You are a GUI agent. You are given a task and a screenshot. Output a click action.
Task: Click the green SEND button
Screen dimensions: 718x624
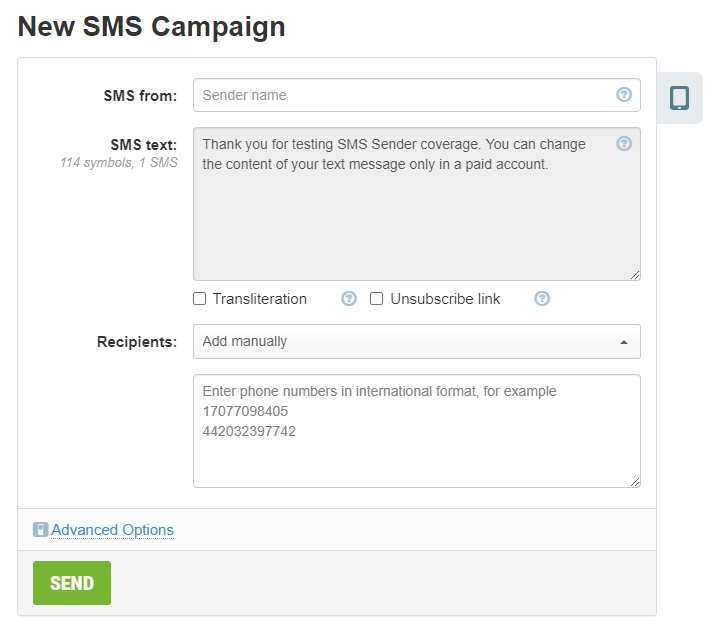(72, 583)
